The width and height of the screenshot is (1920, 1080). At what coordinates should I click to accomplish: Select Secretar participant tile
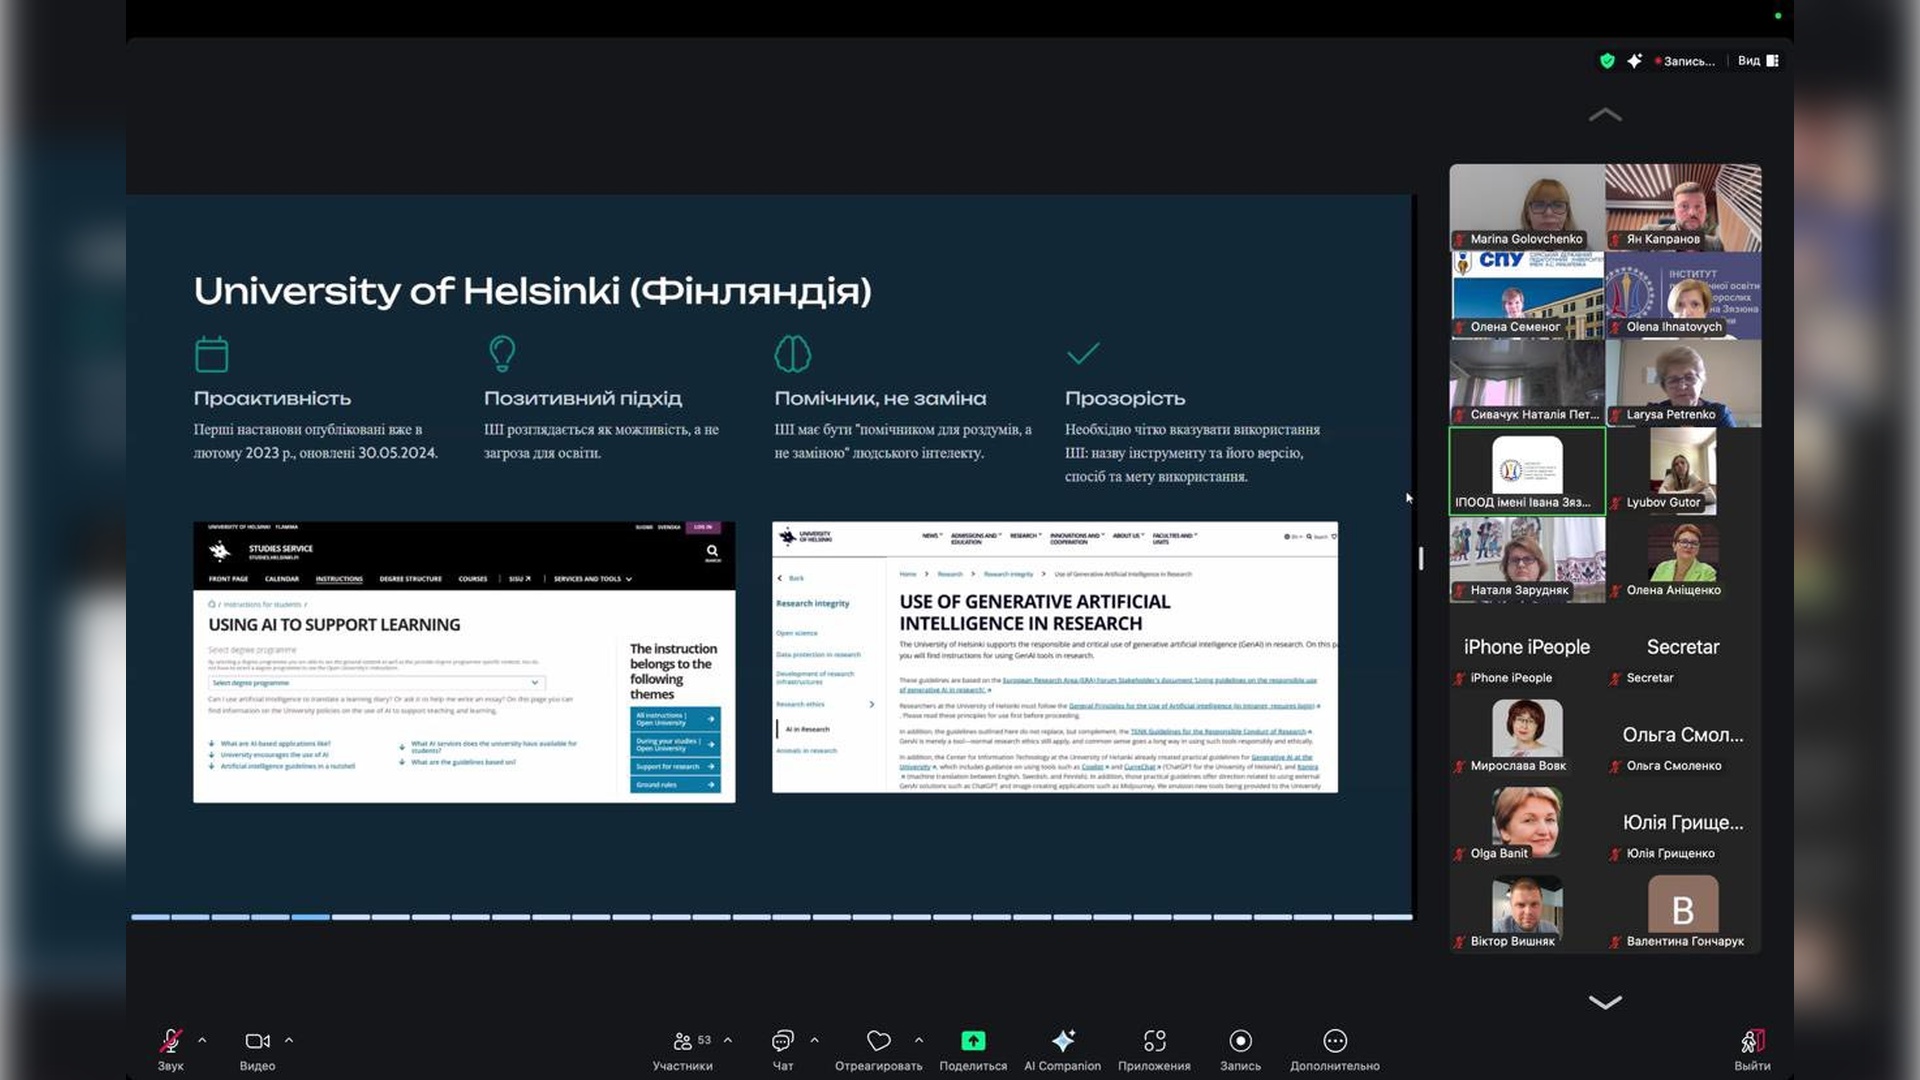1684,647
